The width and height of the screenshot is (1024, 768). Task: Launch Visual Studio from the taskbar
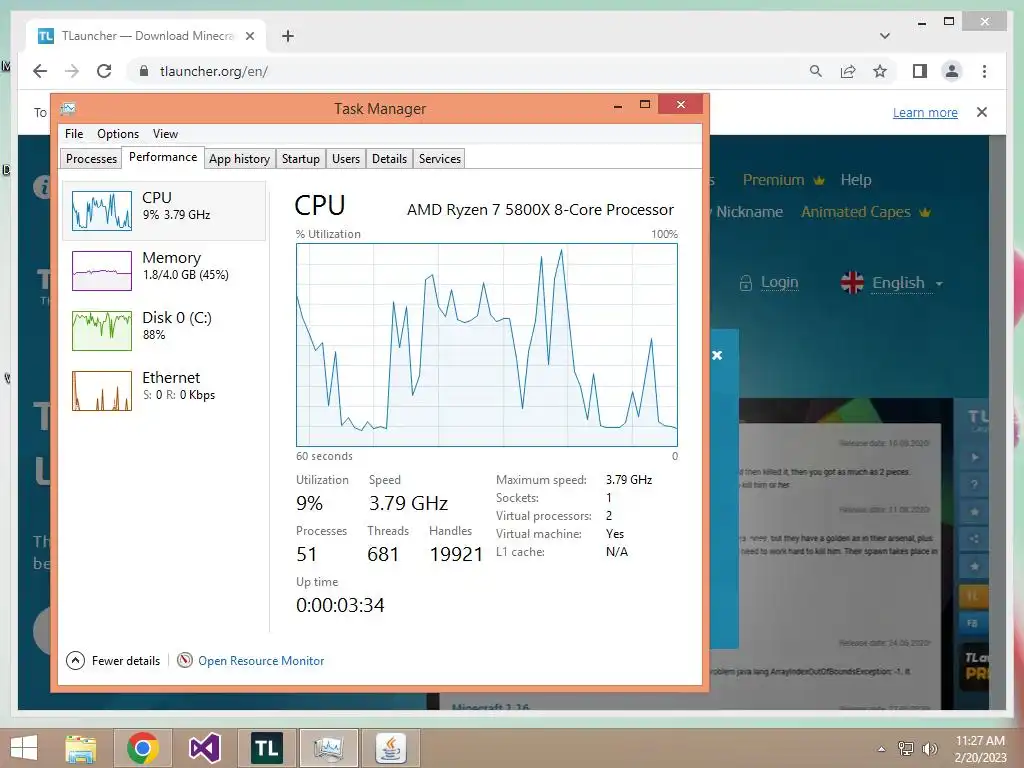pos(204,748)
